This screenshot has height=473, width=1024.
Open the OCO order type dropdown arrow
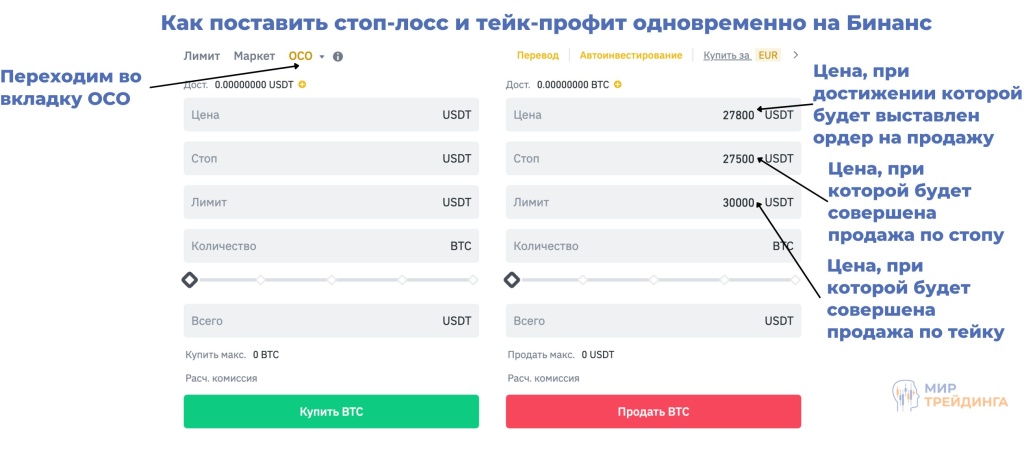[322, 56]
